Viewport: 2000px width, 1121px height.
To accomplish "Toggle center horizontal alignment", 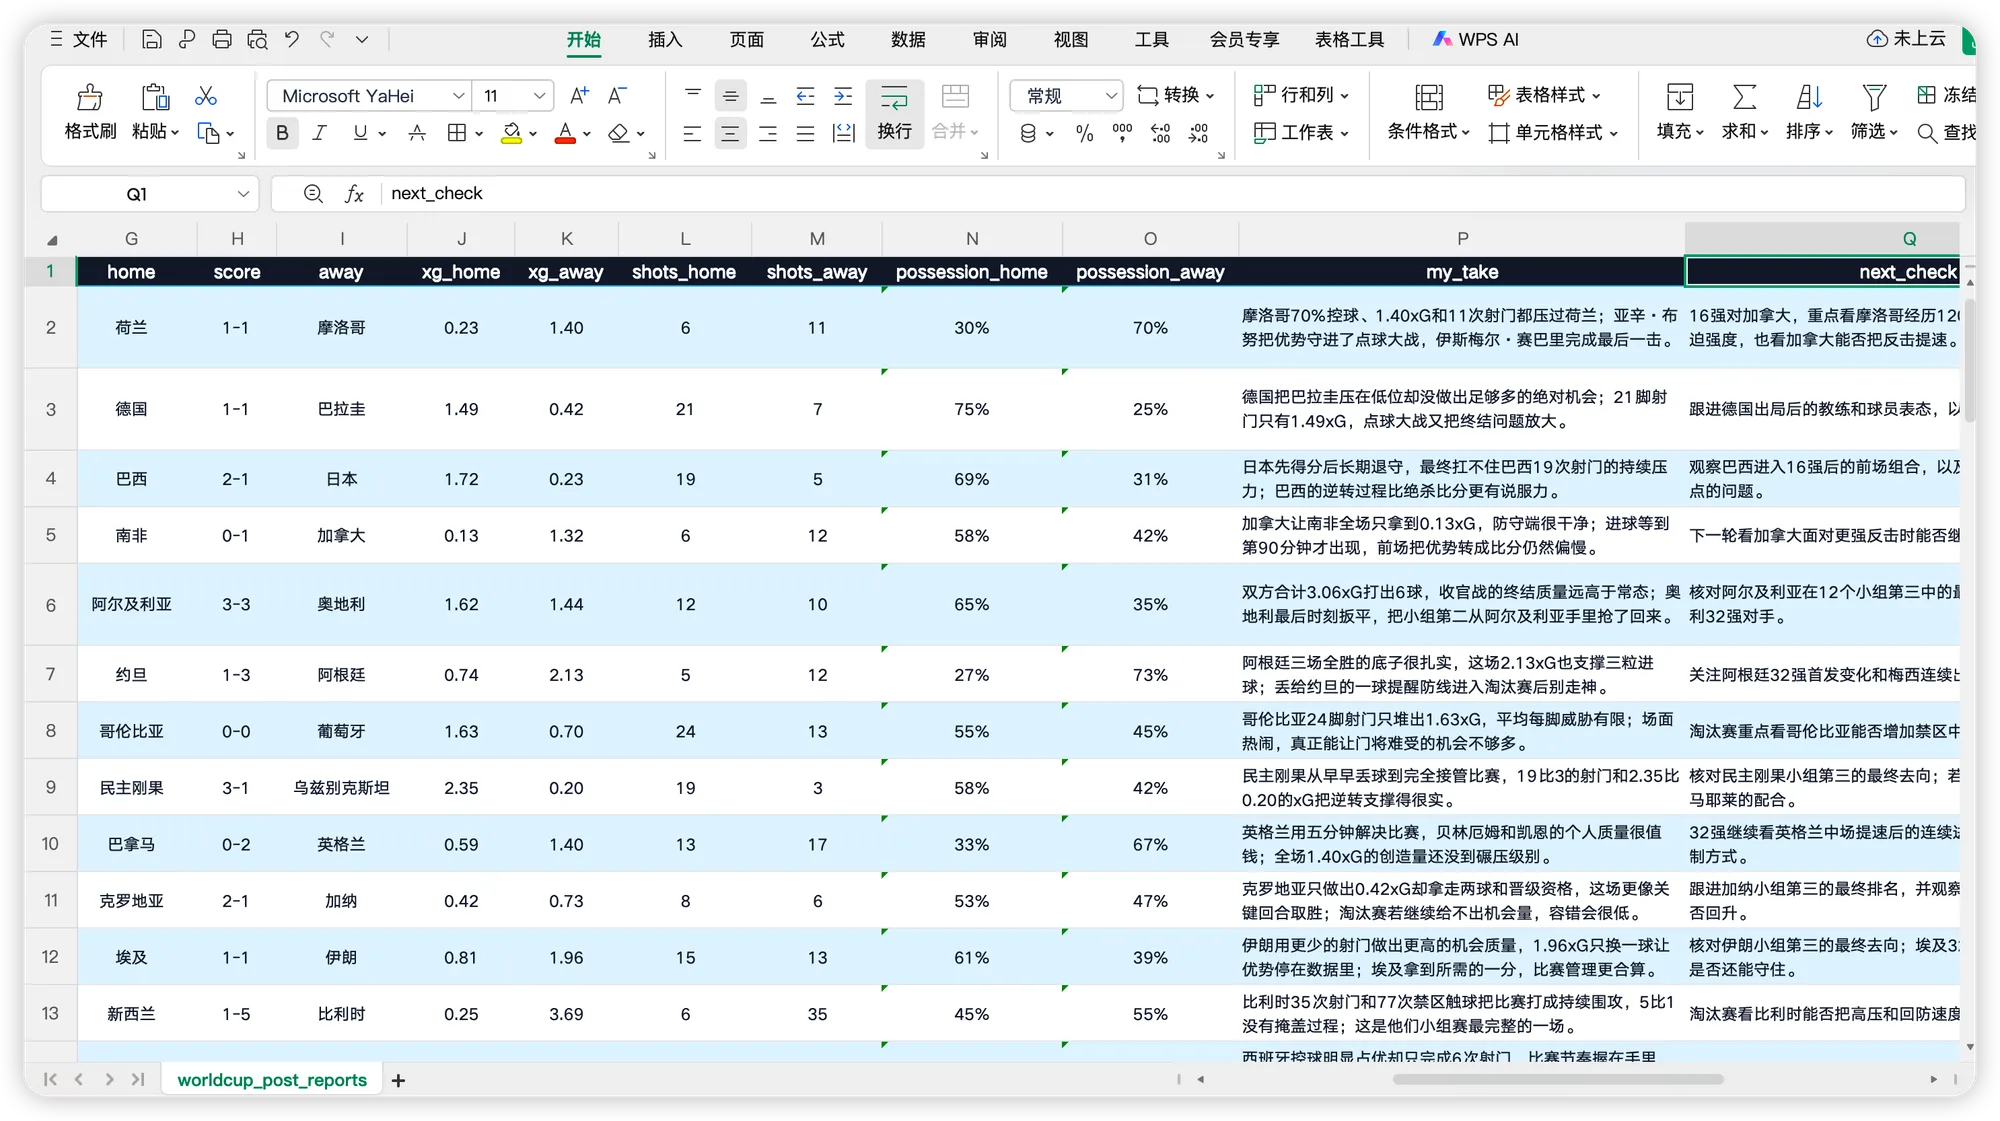I will (x=730, y=133).
